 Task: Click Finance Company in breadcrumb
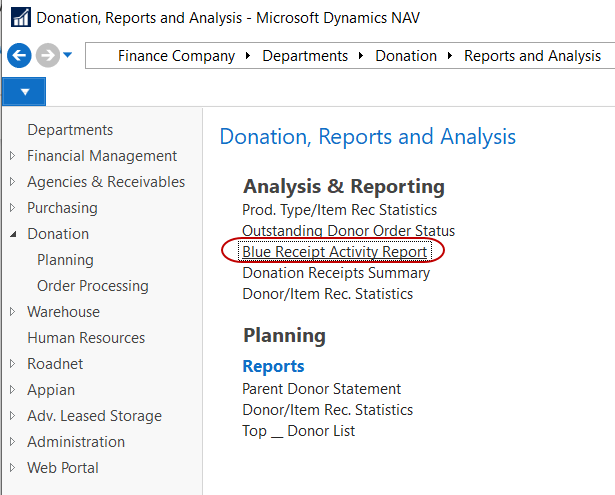(x=176, y=56)
